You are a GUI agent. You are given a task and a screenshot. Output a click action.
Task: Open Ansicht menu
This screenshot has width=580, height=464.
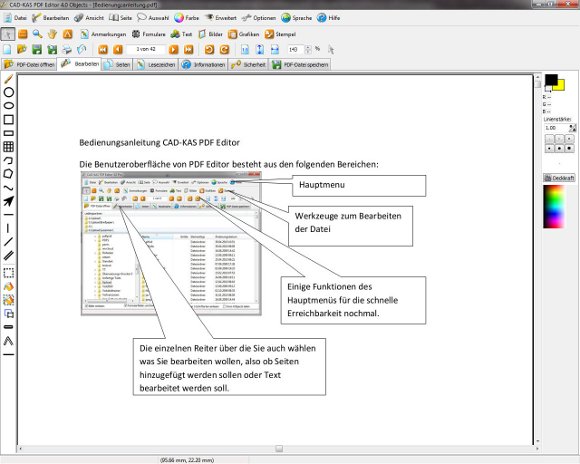[x=89, y=18]
